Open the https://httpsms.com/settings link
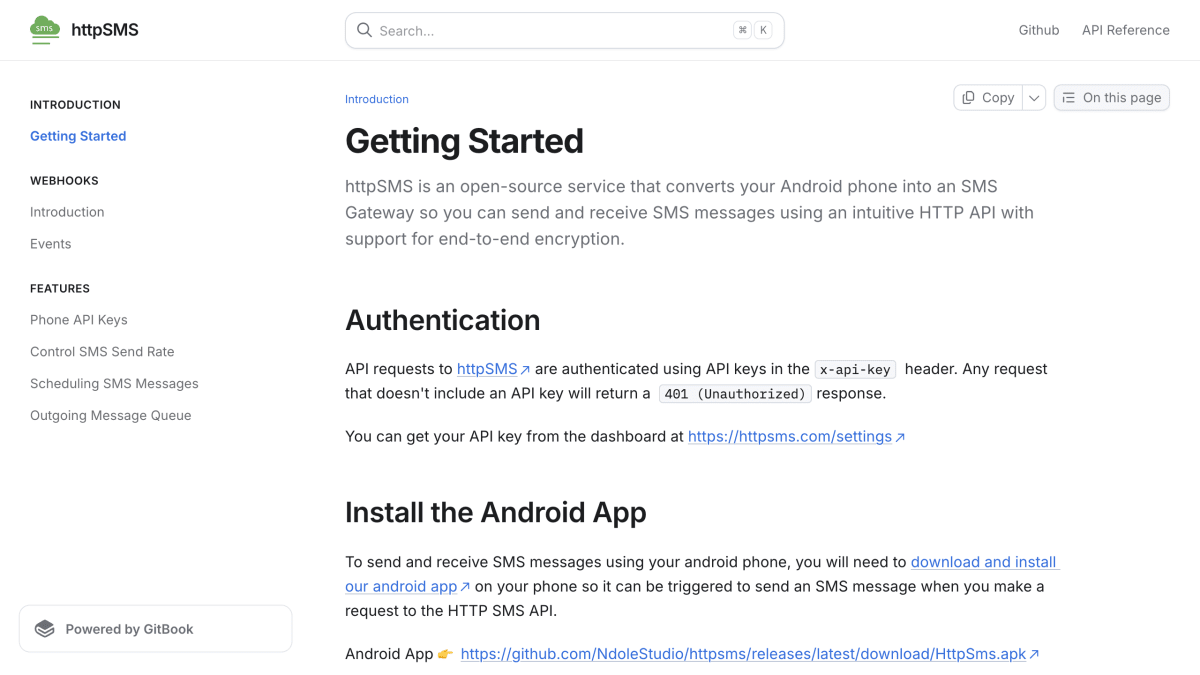Screen dimensions: 1200x675 click(x=790, y=436)
